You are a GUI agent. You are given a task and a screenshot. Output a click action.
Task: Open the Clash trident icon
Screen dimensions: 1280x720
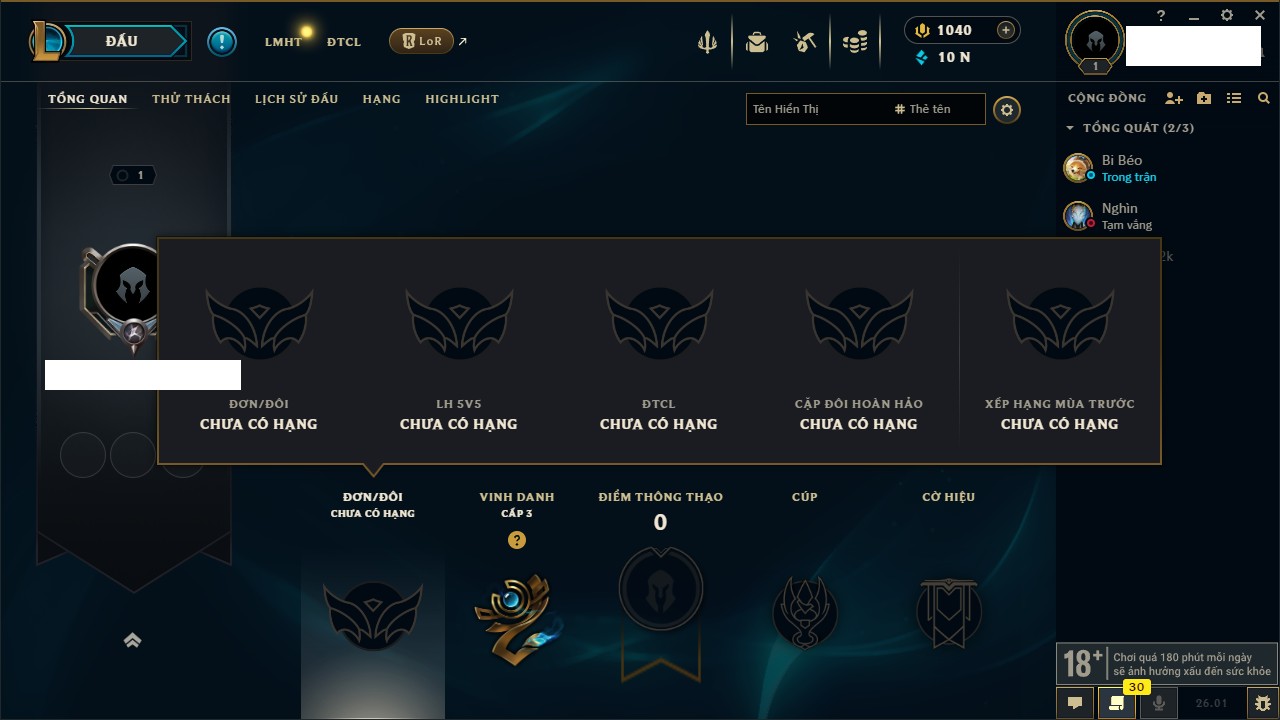tap(707, 42)
